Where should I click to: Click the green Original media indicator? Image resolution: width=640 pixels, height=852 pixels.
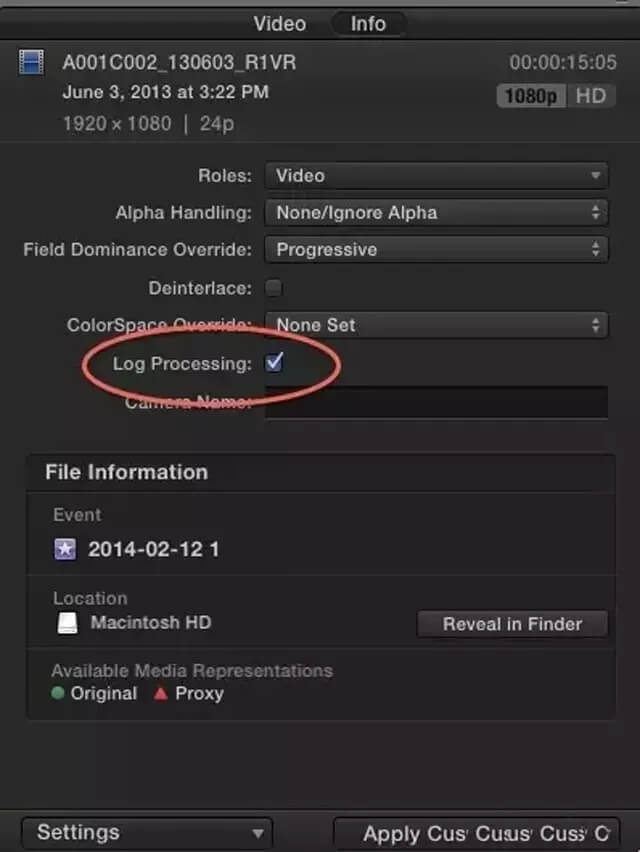click(59, 693)
